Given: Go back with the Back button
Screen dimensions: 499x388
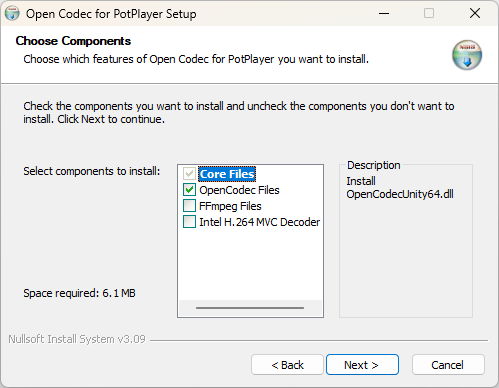Looking at the screenshot, I should pyautogui.click(x=287, y=365).
